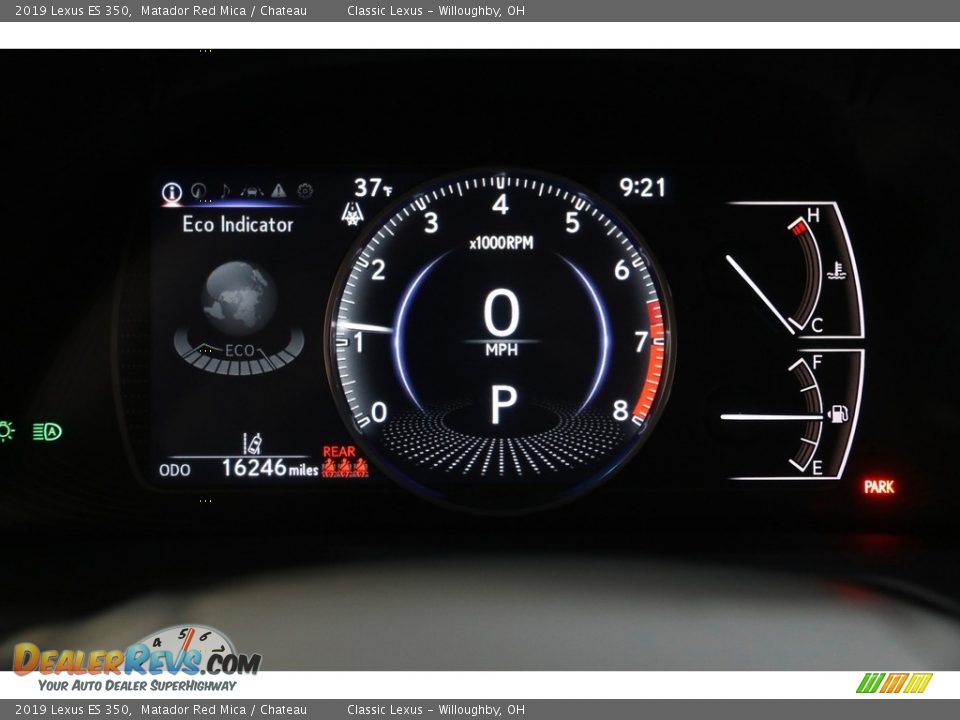The width and height of the screenshot is (960, 720).
Task: Toggle the P gear position indicator
Action: coord(502,404)
